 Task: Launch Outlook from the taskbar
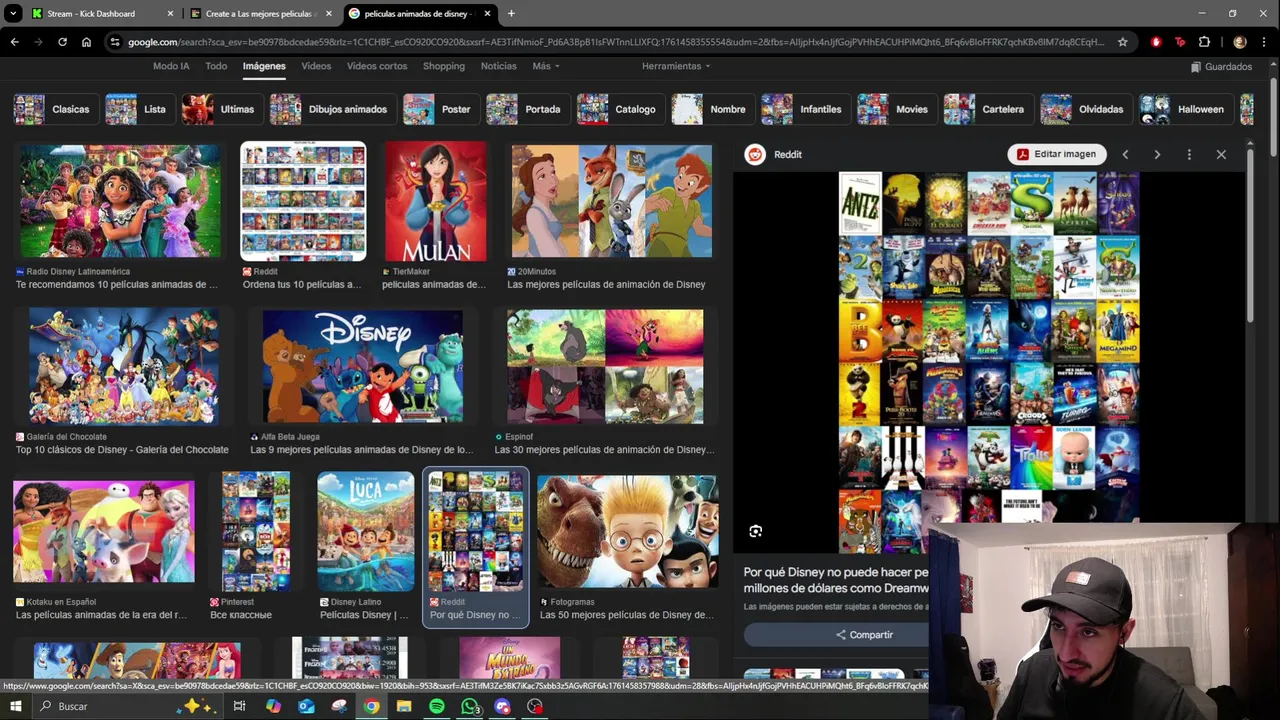(x=306, y=706)
